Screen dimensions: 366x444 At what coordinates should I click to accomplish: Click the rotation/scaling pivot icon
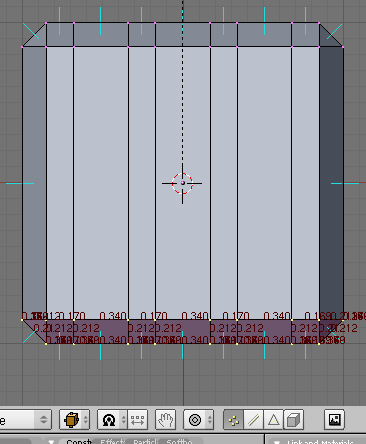[109, 419]
